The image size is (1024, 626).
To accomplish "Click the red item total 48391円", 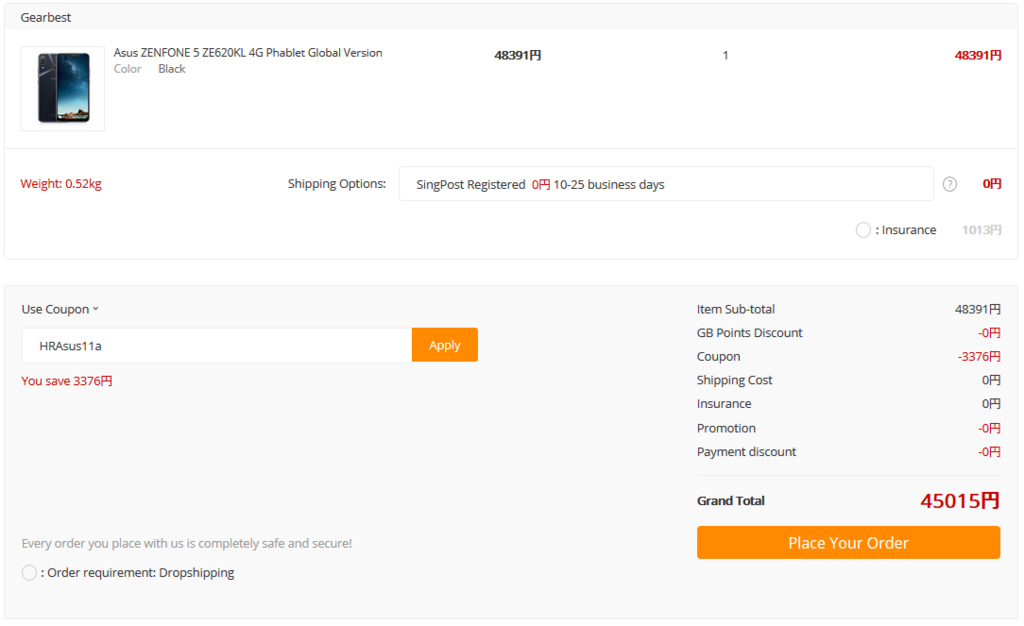I will click(x=978, y=55).
